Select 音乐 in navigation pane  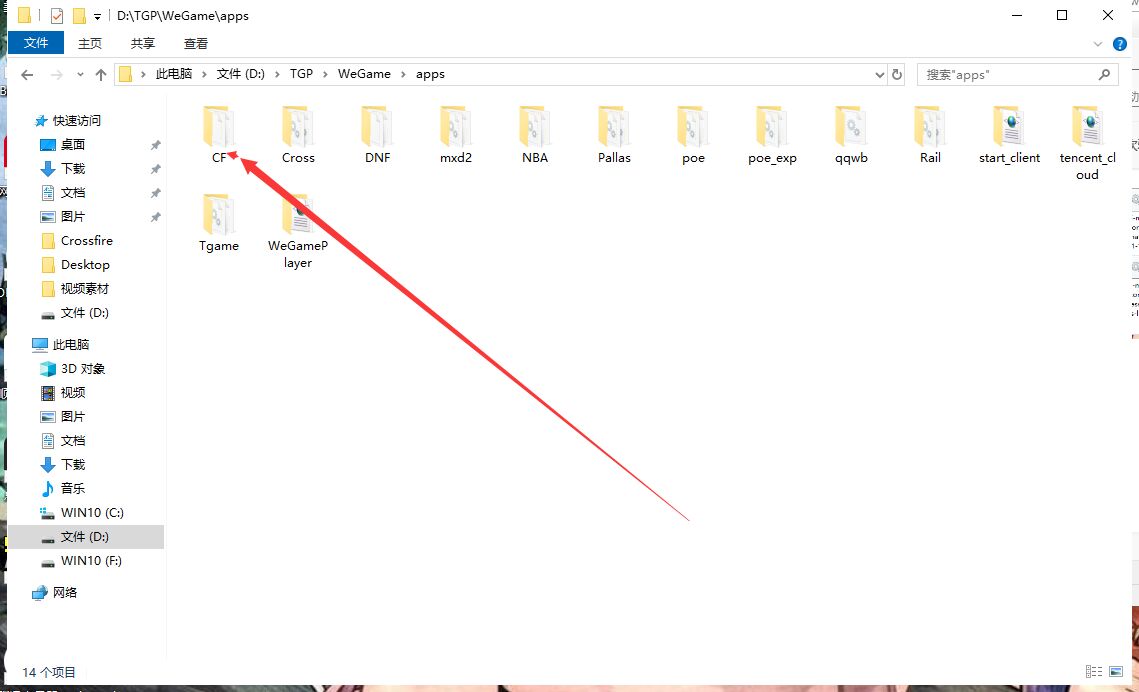pos(73,488)
